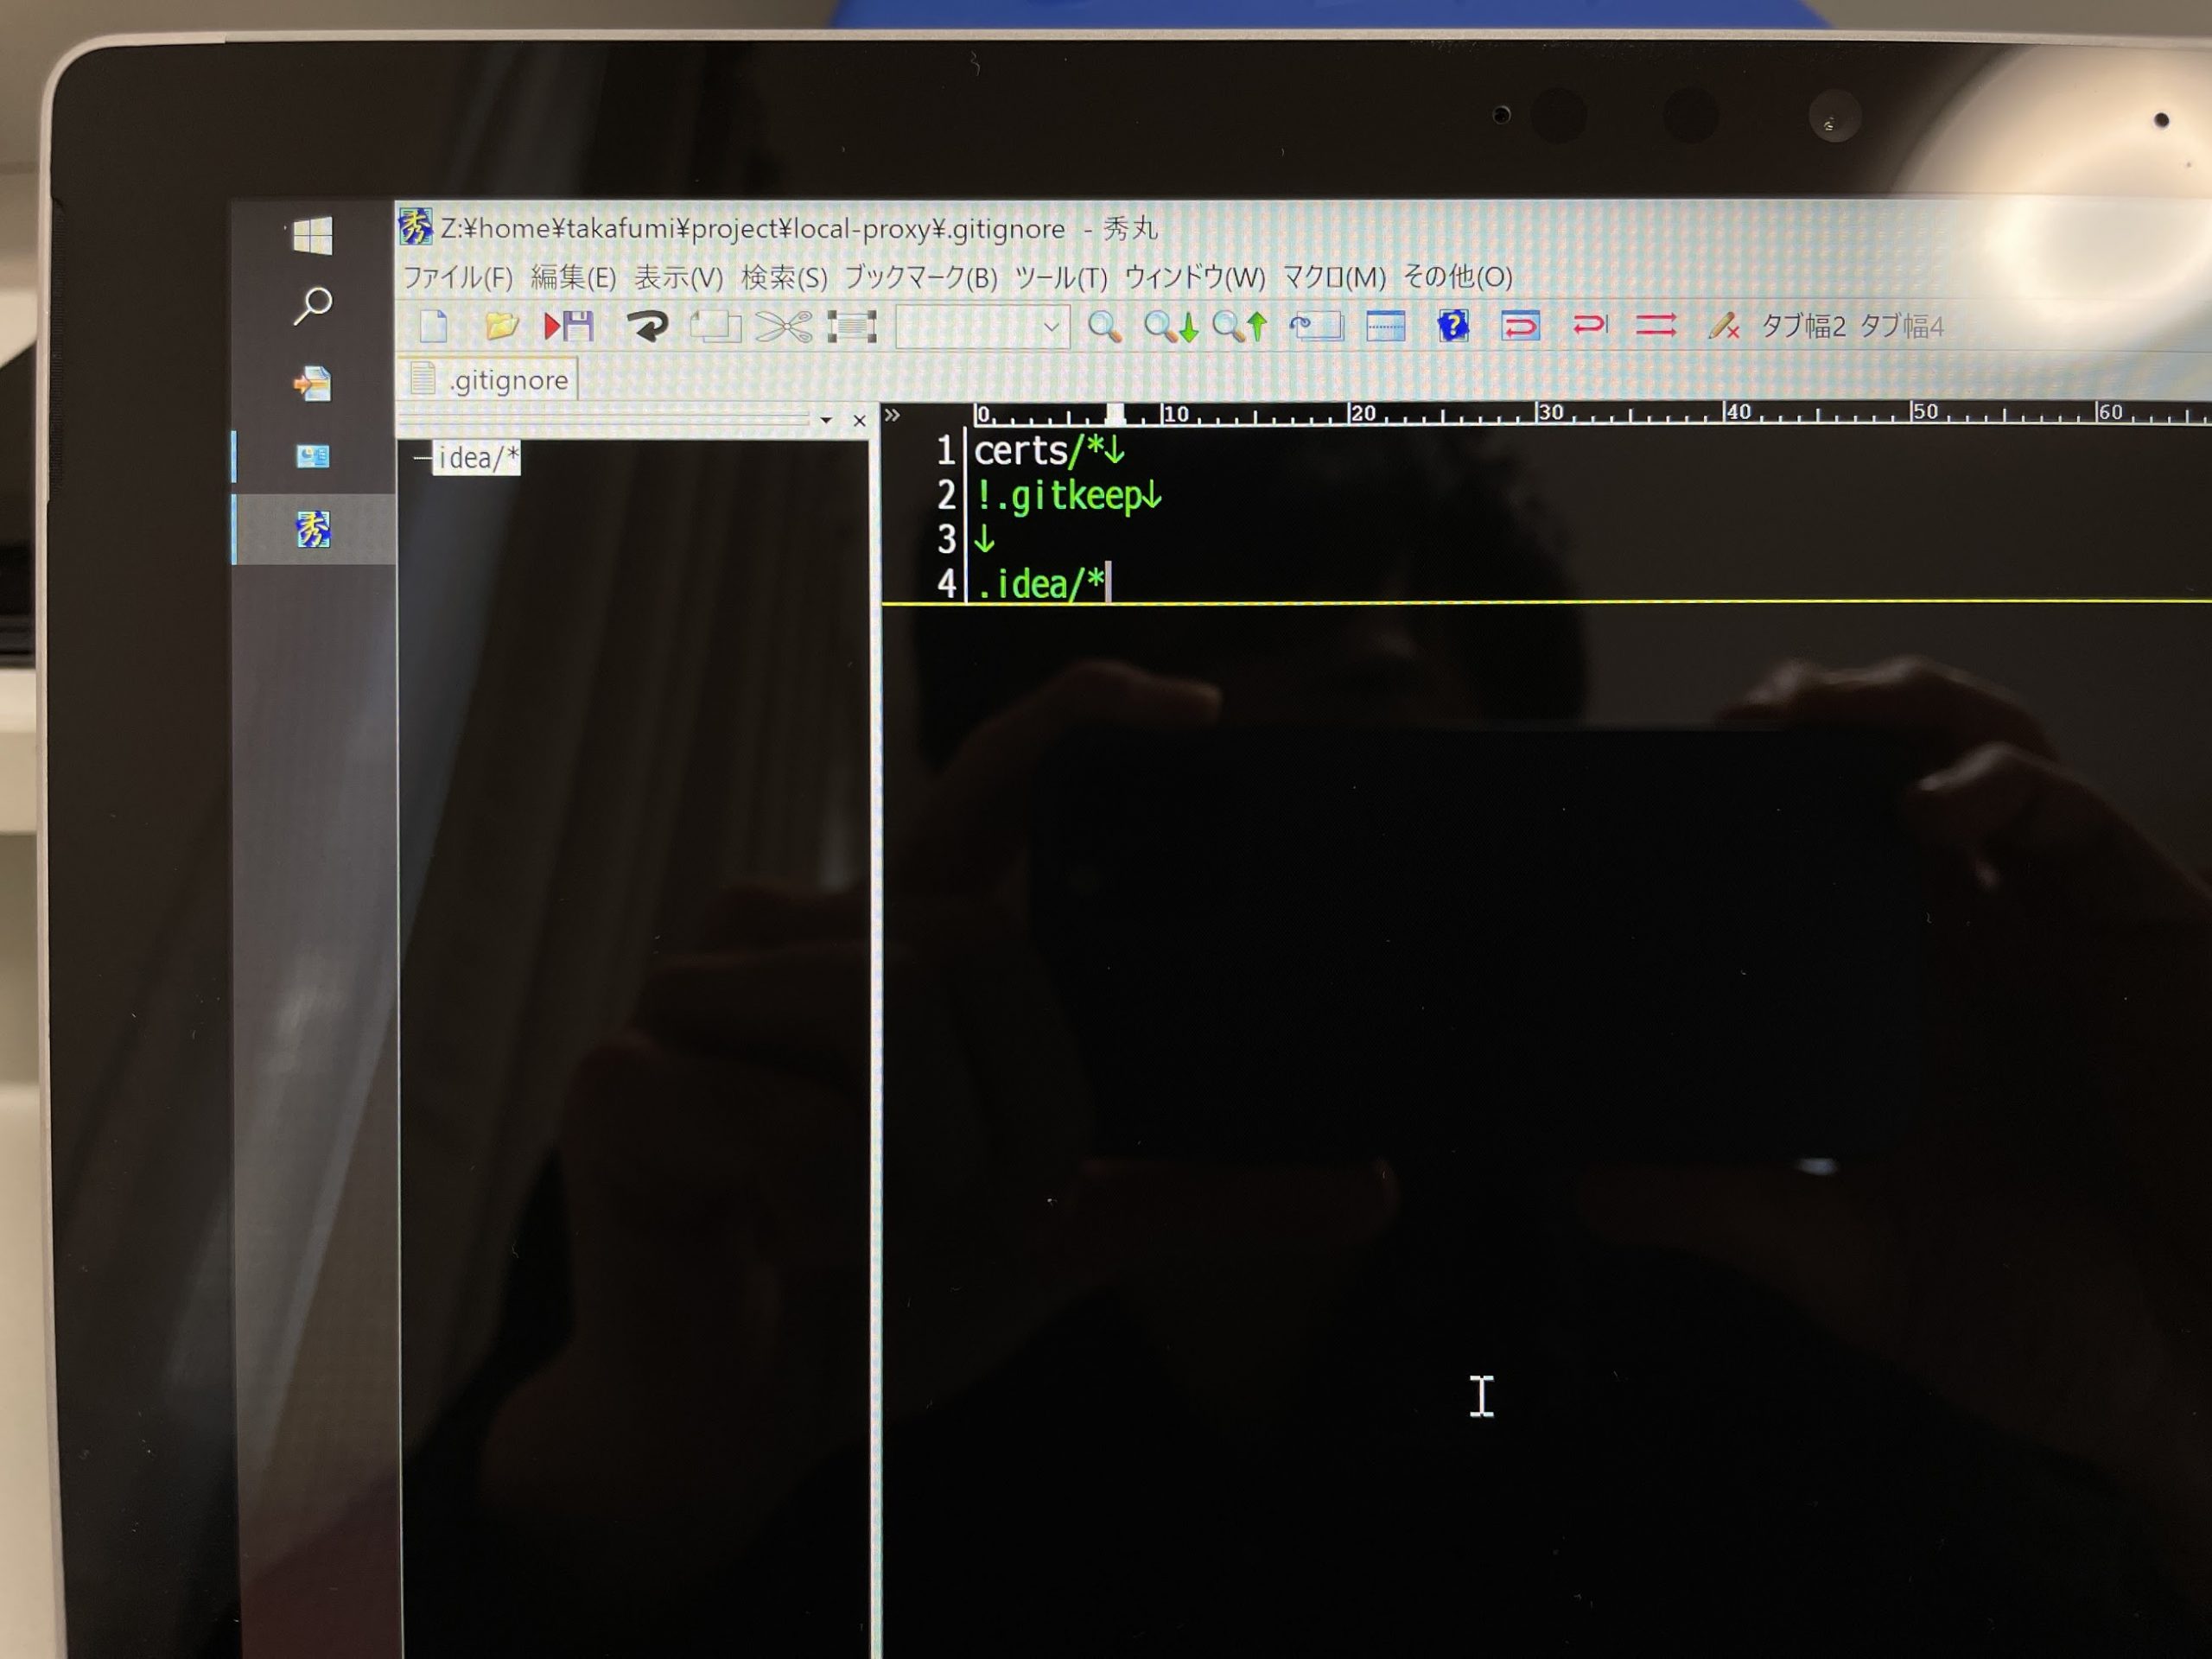Click the Cut scissors icon
Image resolution: width=2212 pixels, height=1659 pixels.
(x=783, y=327)
